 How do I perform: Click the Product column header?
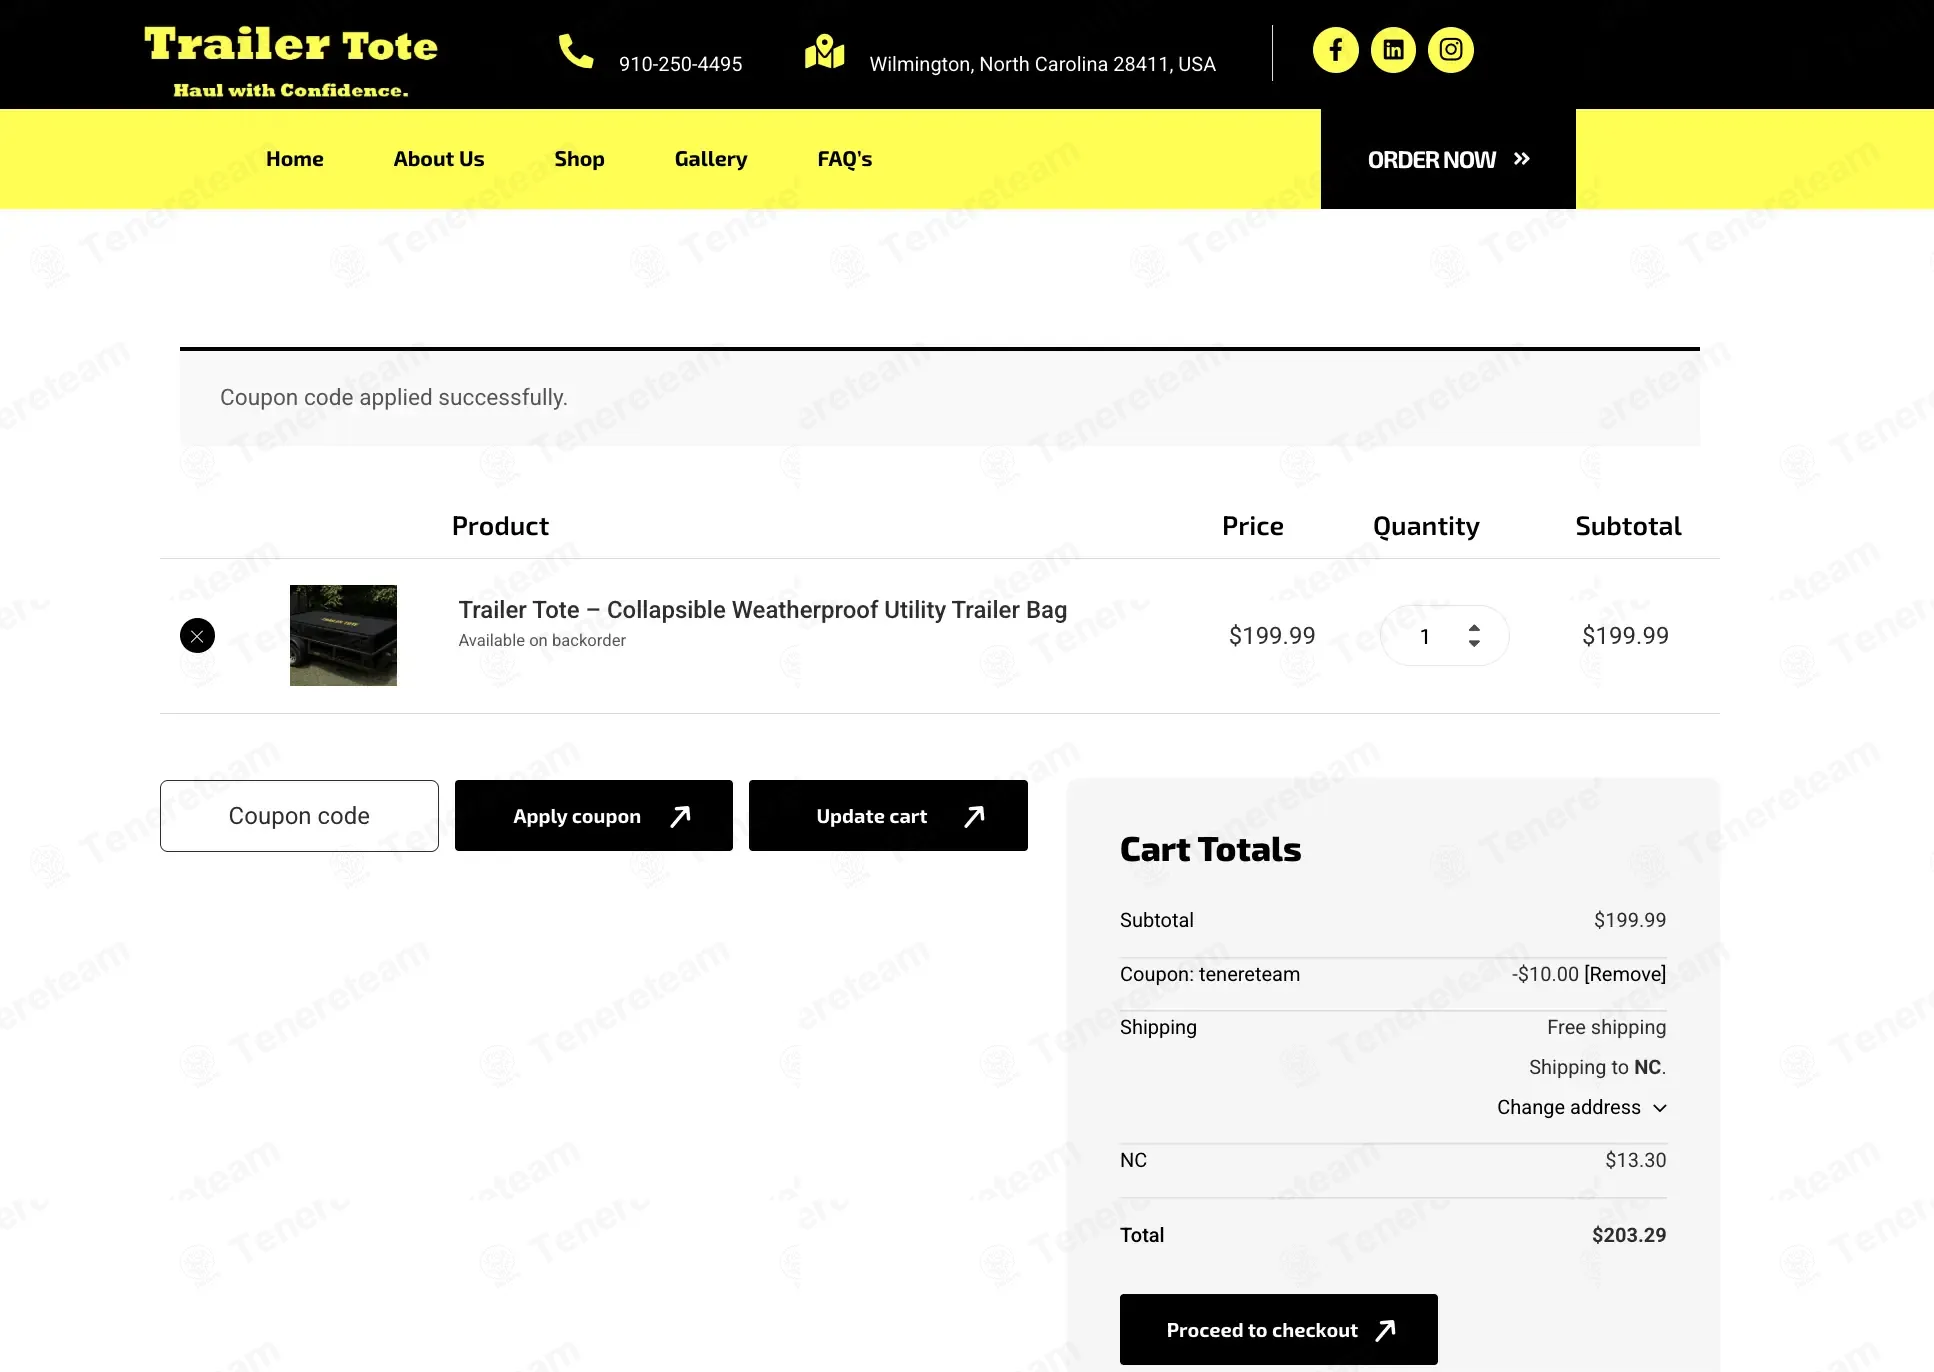pyautogui.click(x=500, y=526)
